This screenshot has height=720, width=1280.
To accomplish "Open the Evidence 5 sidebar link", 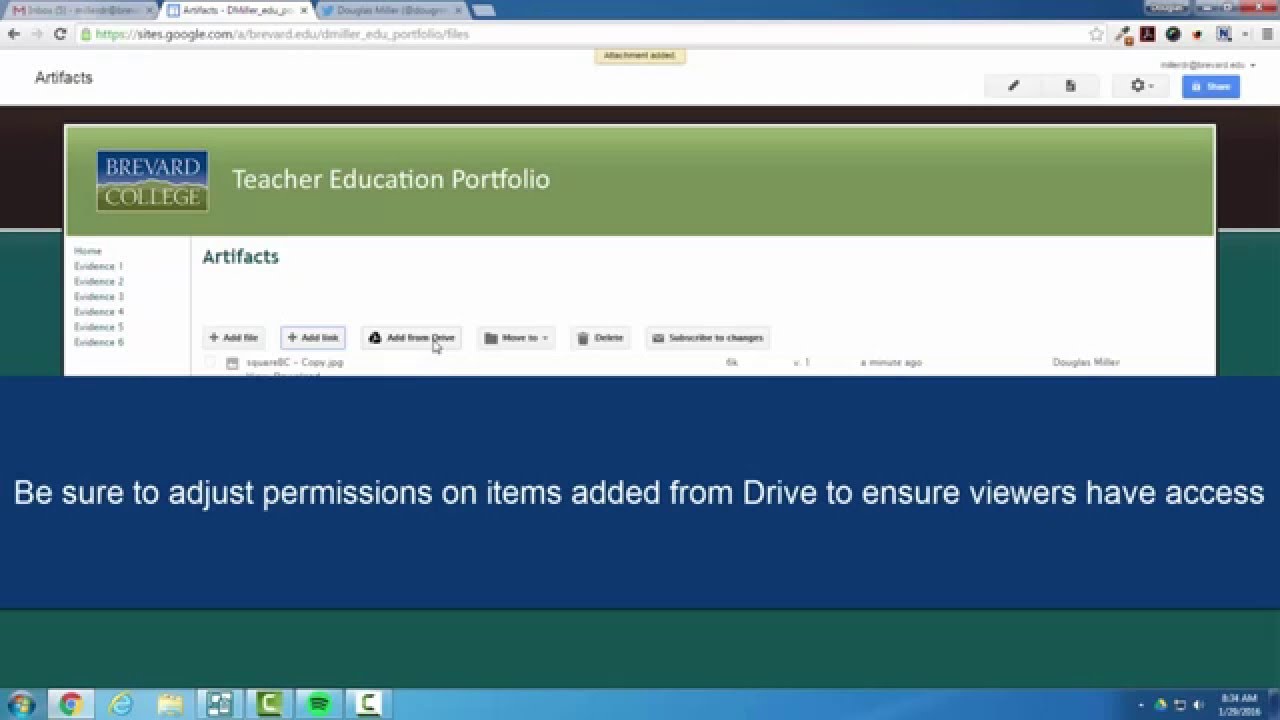I will [99, 326].
